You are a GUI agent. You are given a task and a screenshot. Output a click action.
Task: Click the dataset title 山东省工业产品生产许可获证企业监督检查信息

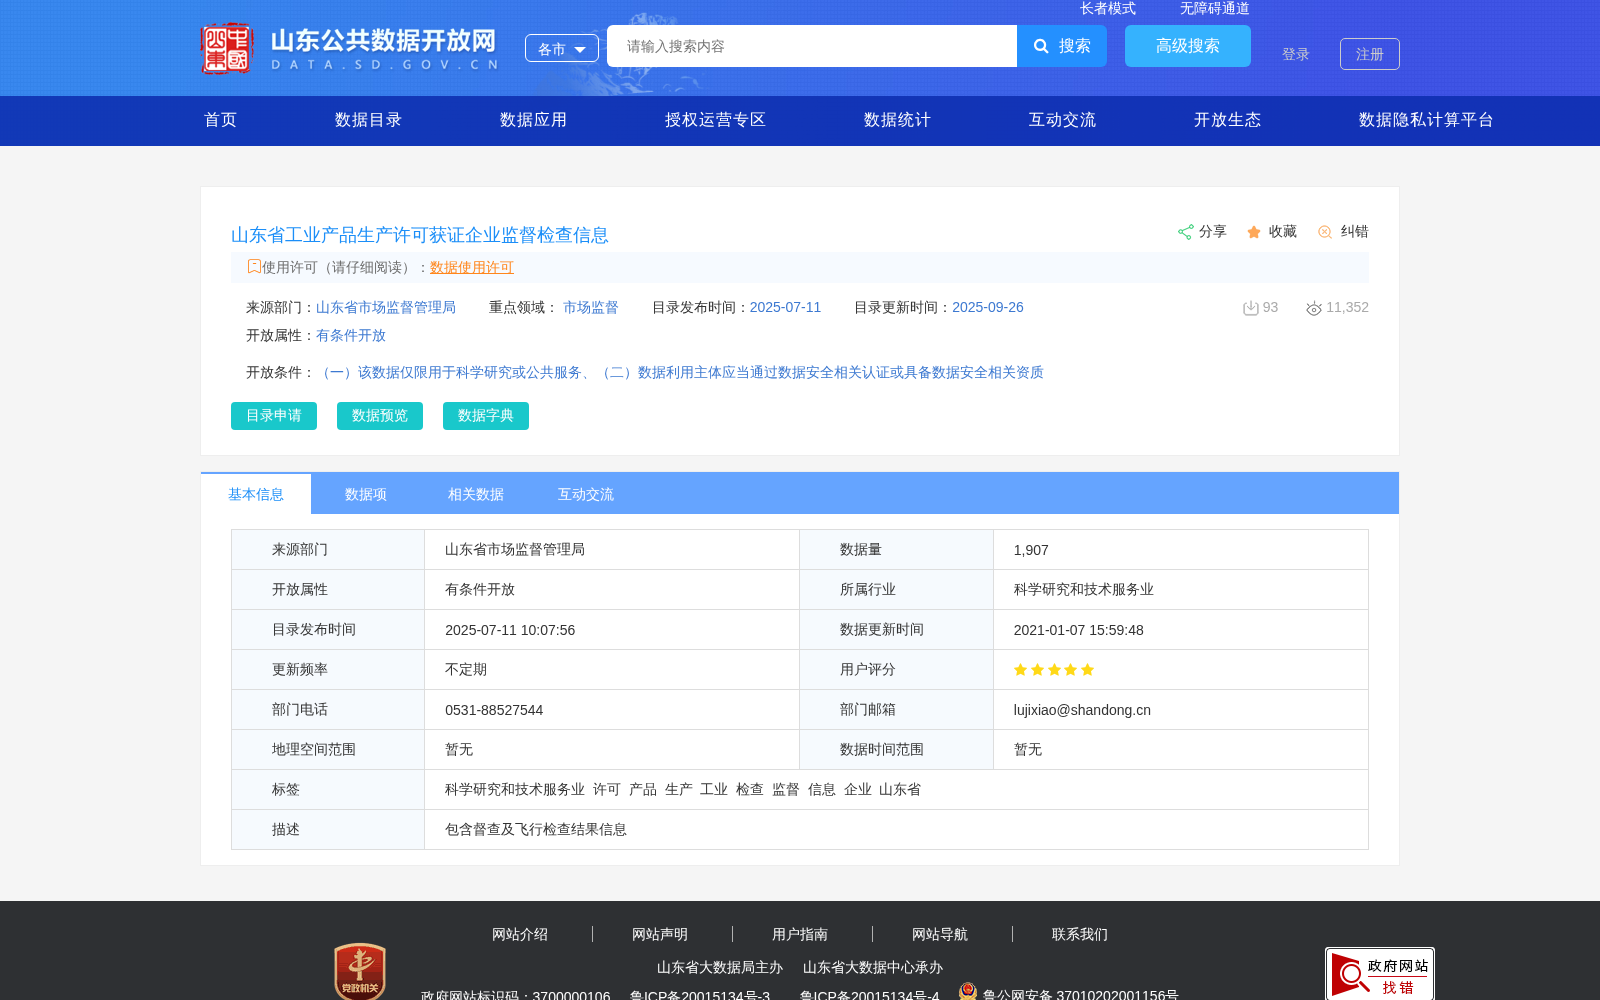[420, 235]
